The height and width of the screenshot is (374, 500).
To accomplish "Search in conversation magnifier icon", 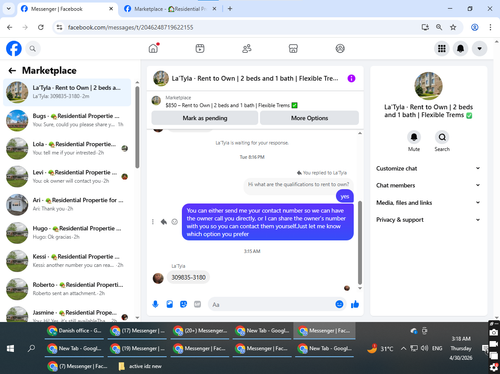I will pyautogui.click(x=442, y=137).
